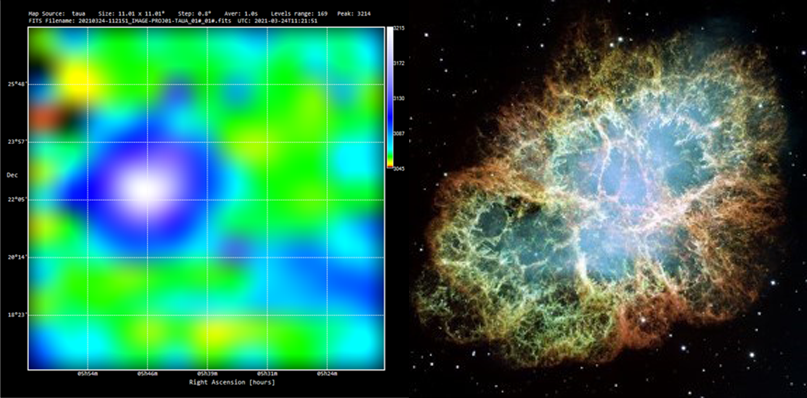Click the 3215 value atop the color scale

[400, 29]
